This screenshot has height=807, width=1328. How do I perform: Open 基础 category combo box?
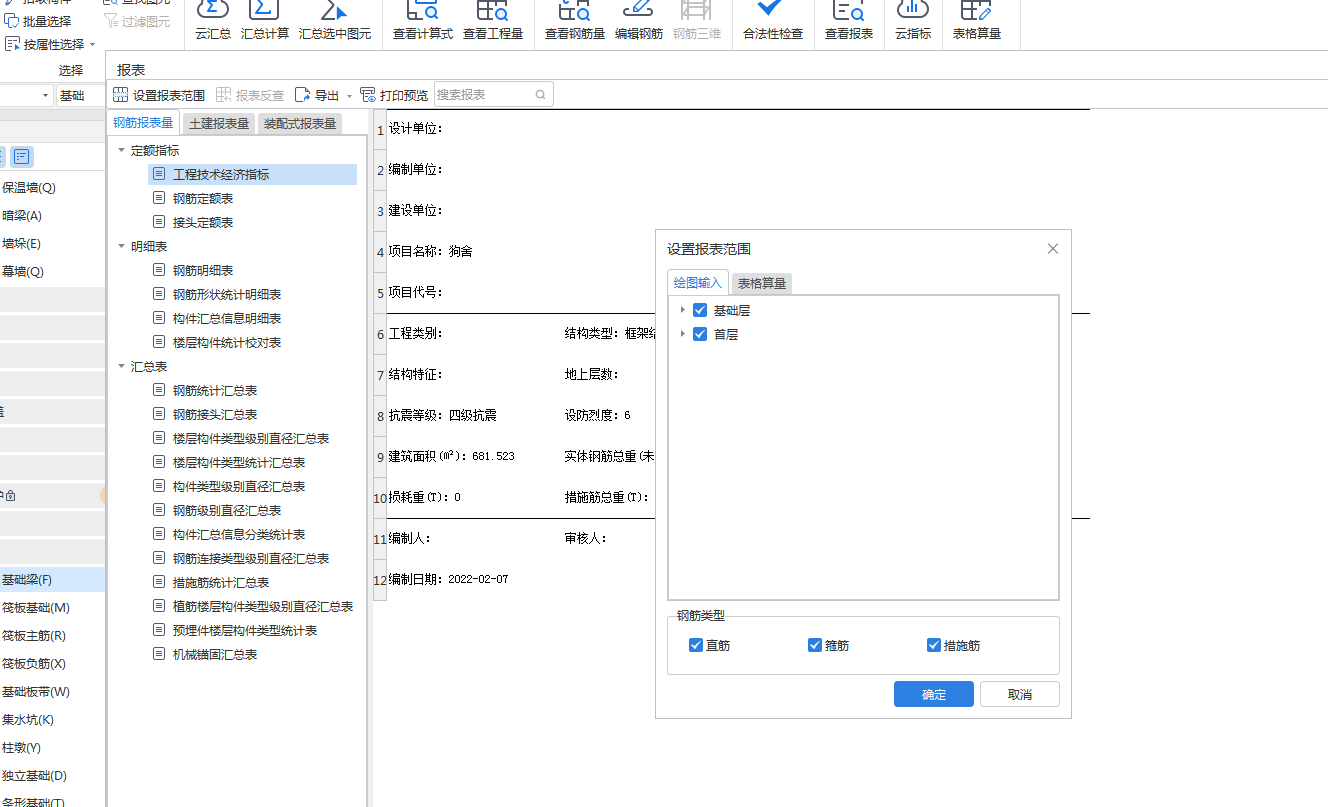80,96
